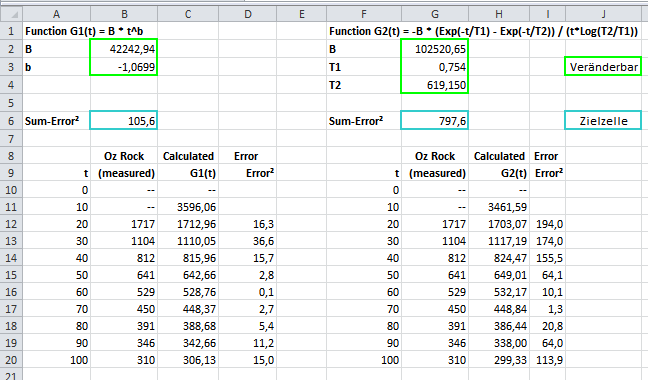648x380 pixels.
Task: Click the 'G2(t)' header cell
Action: [x=499, y=173]
